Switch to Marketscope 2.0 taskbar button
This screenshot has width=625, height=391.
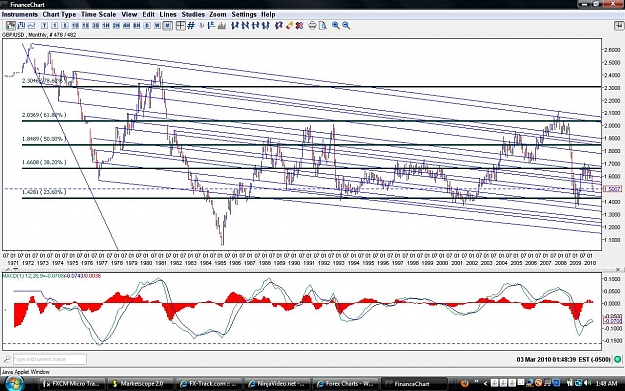coord(142,384)
